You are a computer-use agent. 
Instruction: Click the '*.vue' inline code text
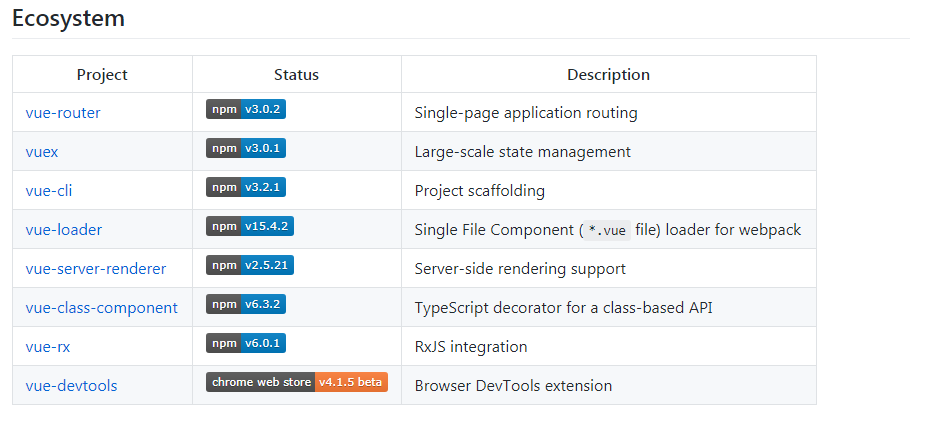pos(607,230)
